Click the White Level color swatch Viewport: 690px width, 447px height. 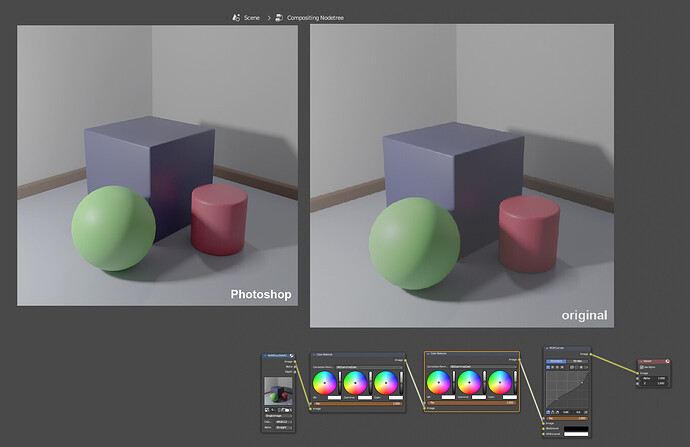pos(576,434)
